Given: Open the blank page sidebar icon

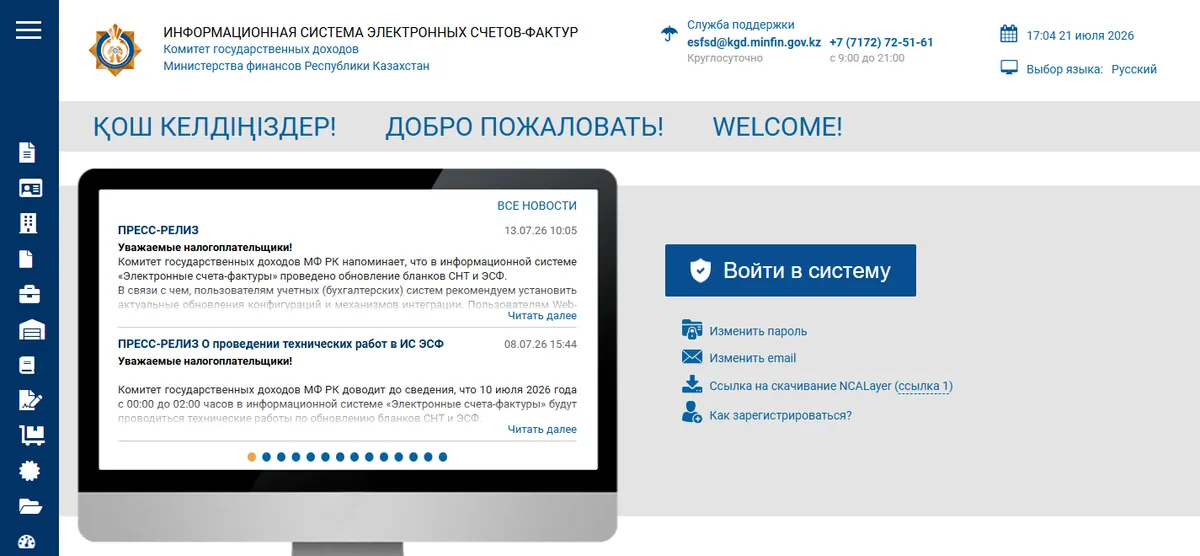Looking at the screenshot, I should pos(27,259).
